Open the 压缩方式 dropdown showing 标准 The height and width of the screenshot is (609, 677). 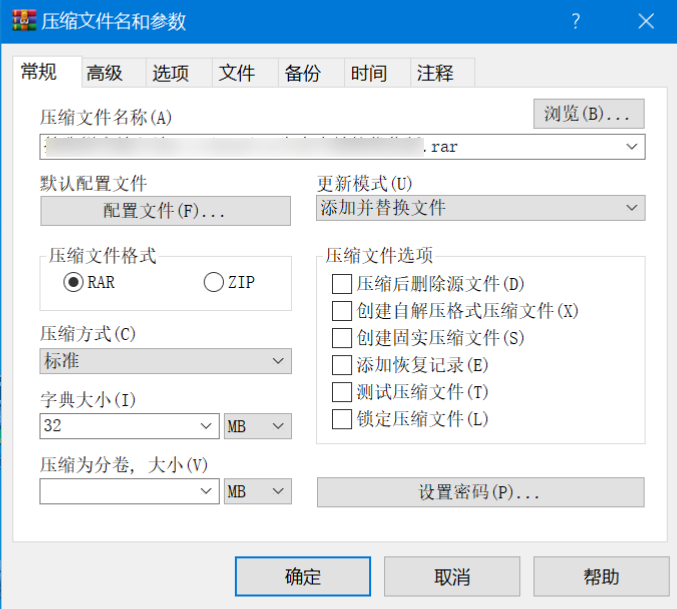165,361
